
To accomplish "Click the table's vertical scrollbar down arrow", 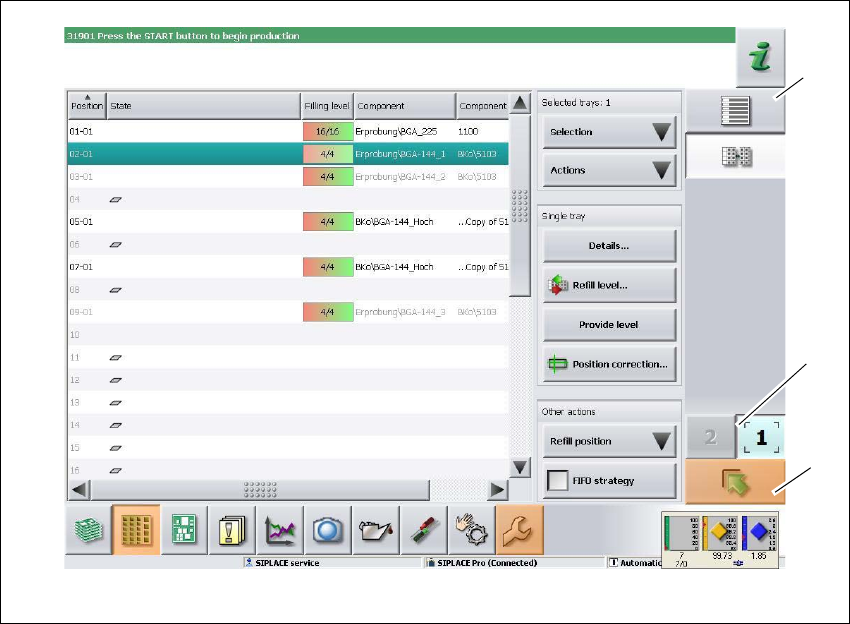I will click(x=520, y=467).
